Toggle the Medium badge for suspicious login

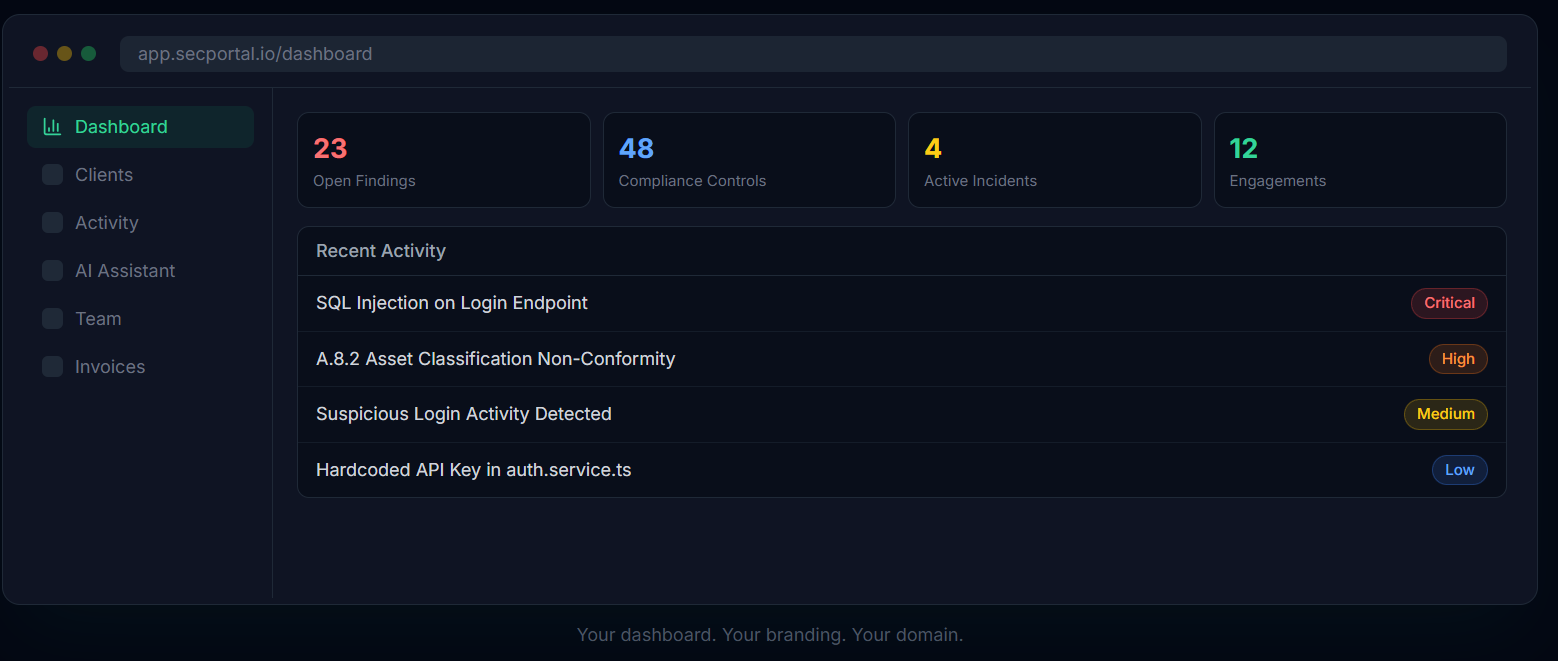1445,414
